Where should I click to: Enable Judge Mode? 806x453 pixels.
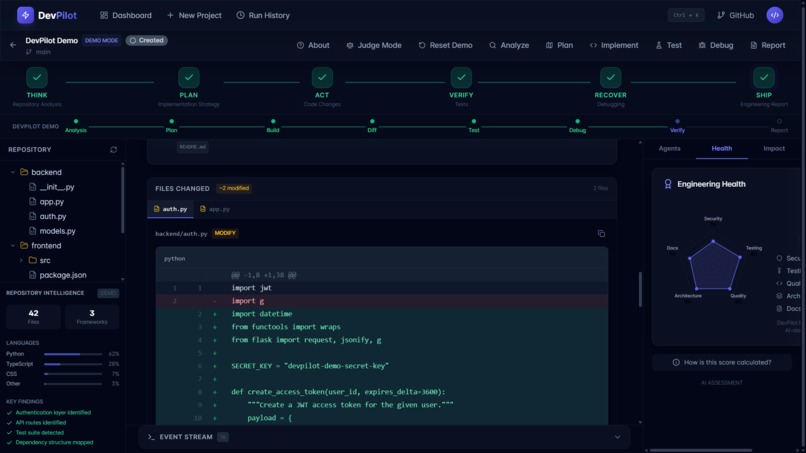click(374, 45)
